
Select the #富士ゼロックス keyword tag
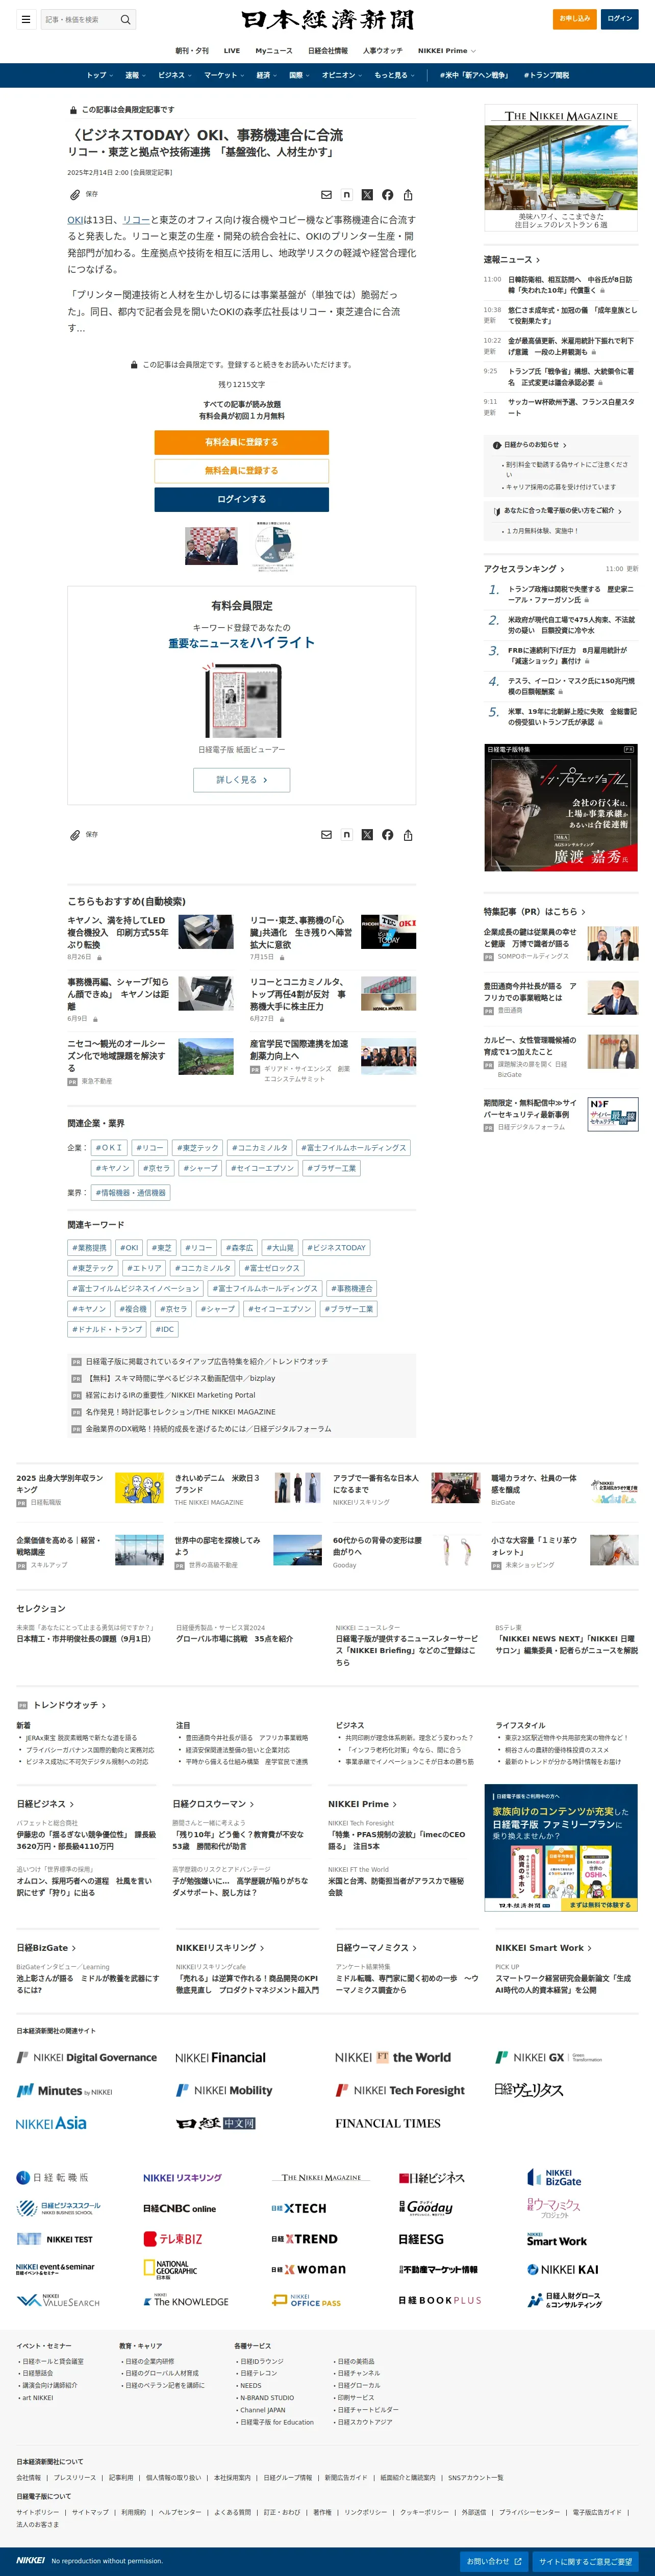pyautogui.click(x=271, y=1268)
